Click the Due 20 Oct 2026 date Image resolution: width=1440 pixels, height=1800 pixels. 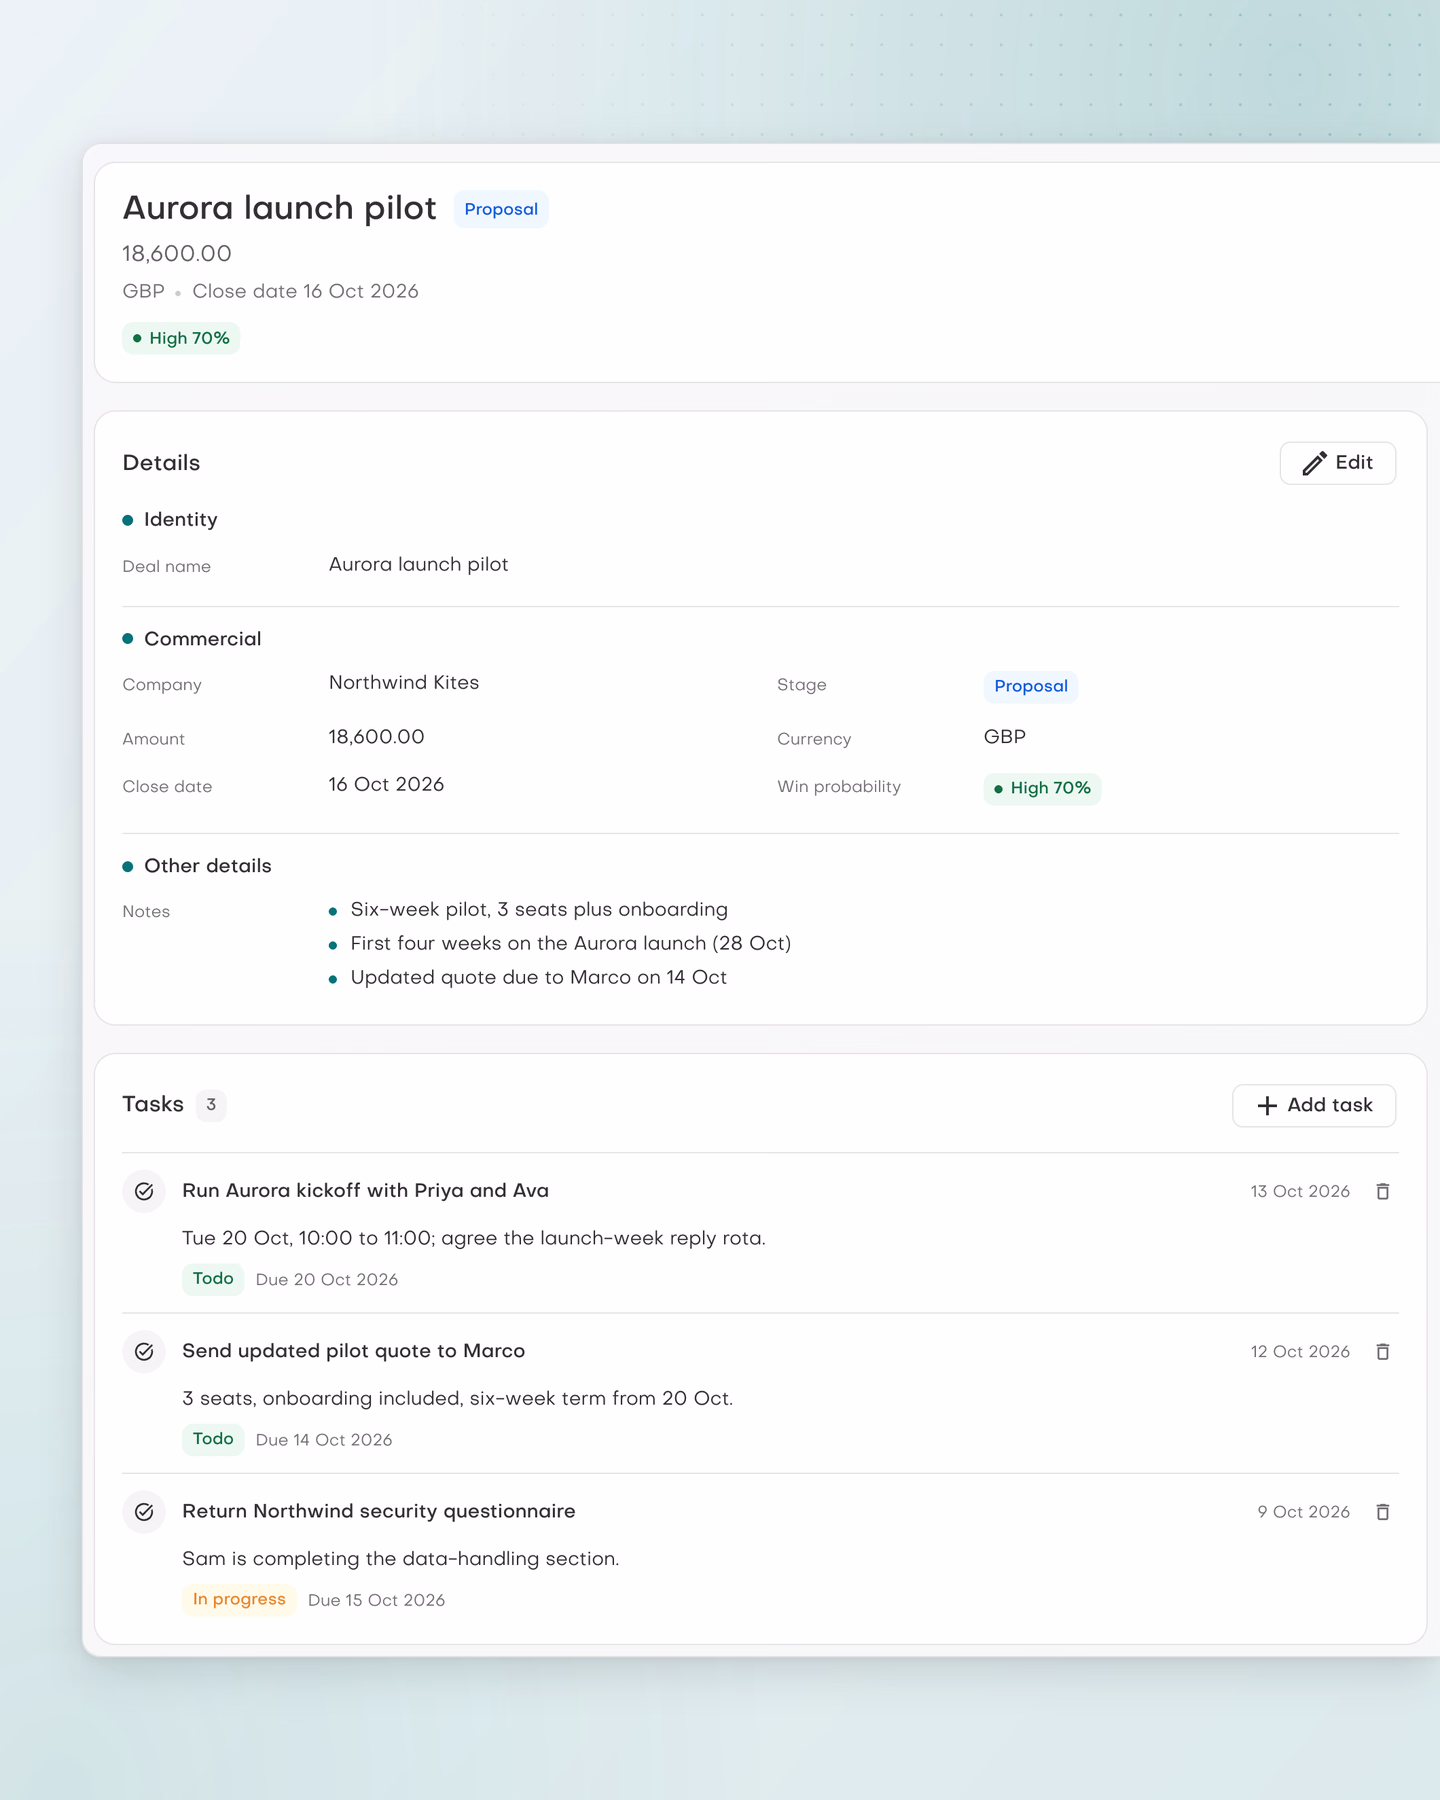pyautogui.click(x=327, y=1280)
